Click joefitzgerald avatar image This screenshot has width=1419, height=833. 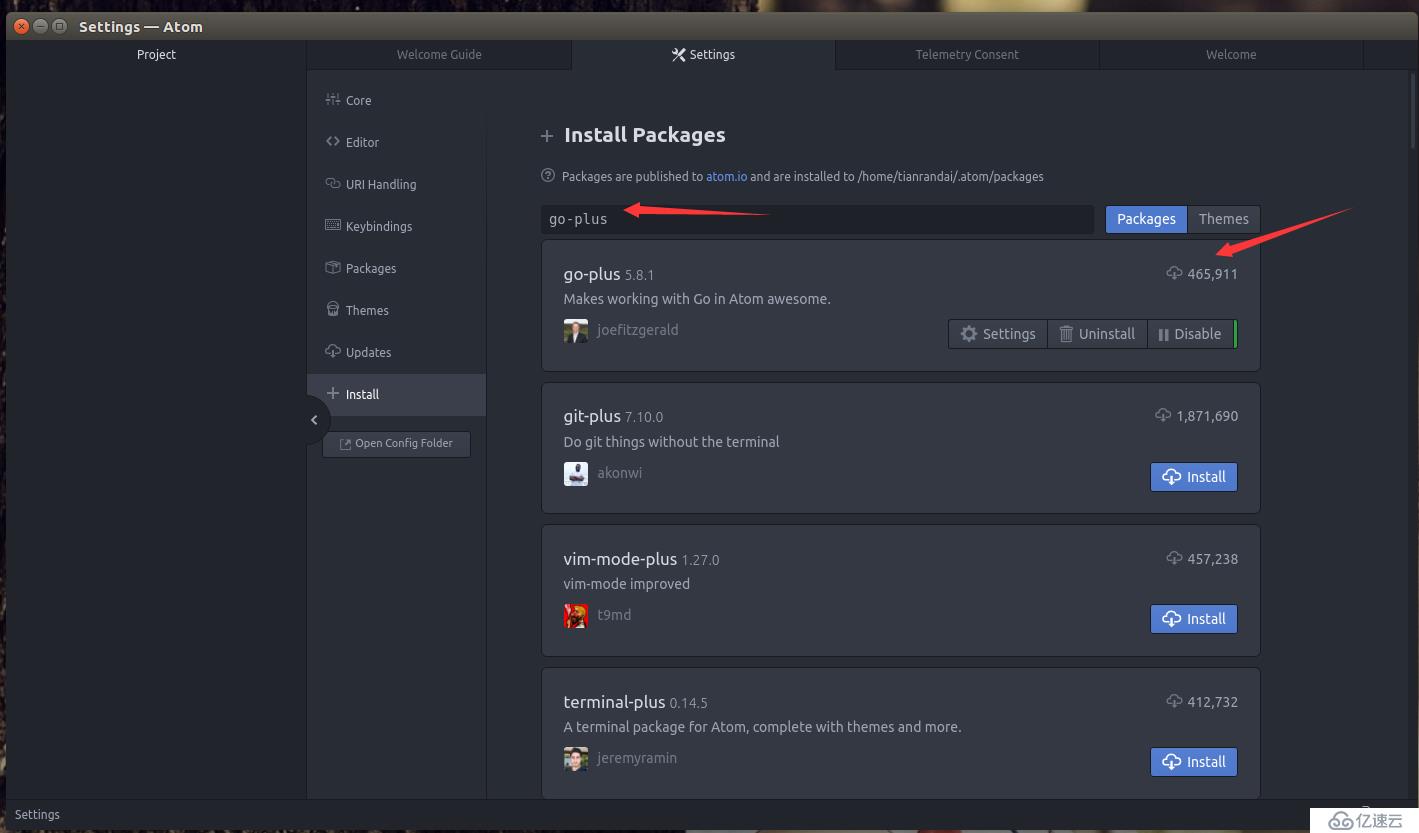[576, 331]
